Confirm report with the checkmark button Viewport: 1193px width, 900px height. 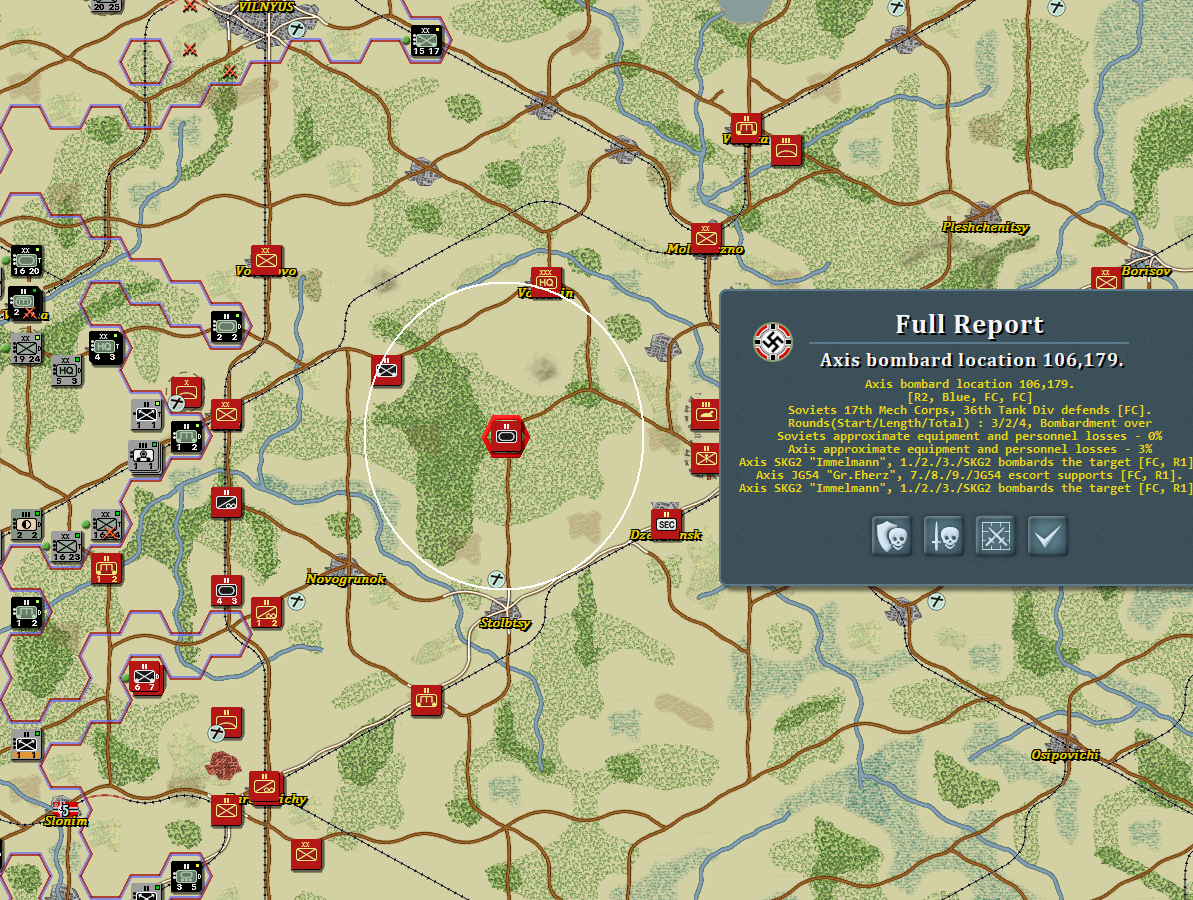click(1047, 536)
